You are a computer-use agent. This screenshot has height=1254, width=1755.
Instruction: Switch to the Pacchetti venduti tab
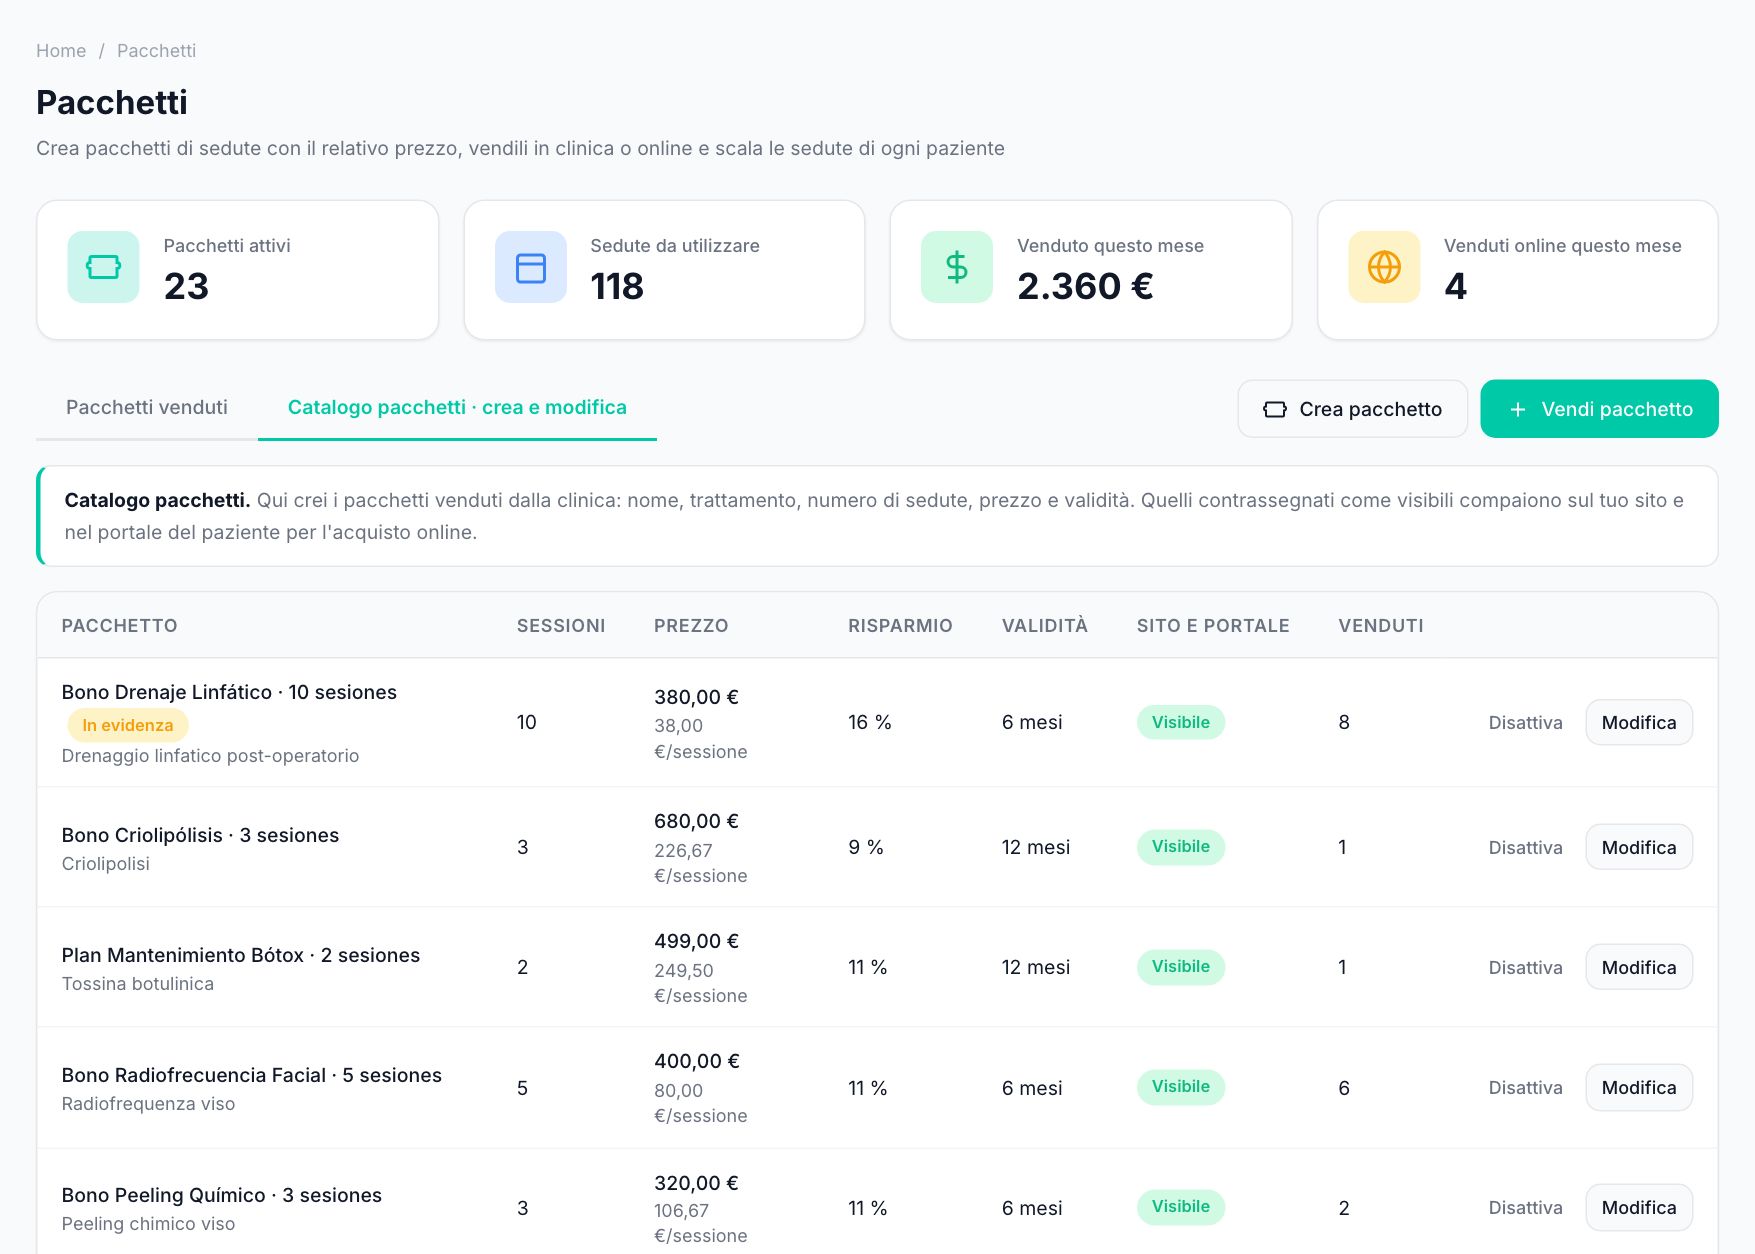(147, 407)
